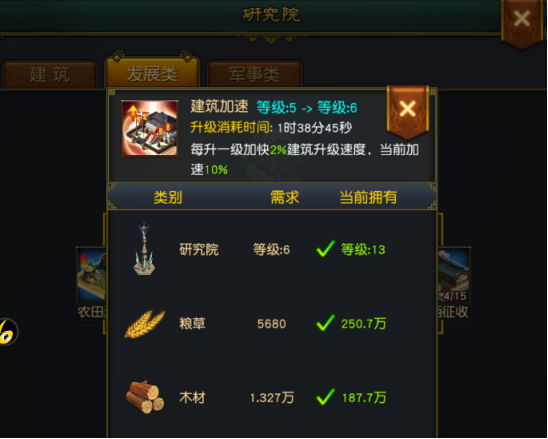
Task: Click green checkmark beside 187.7万
Action: (x=325, y=397)
